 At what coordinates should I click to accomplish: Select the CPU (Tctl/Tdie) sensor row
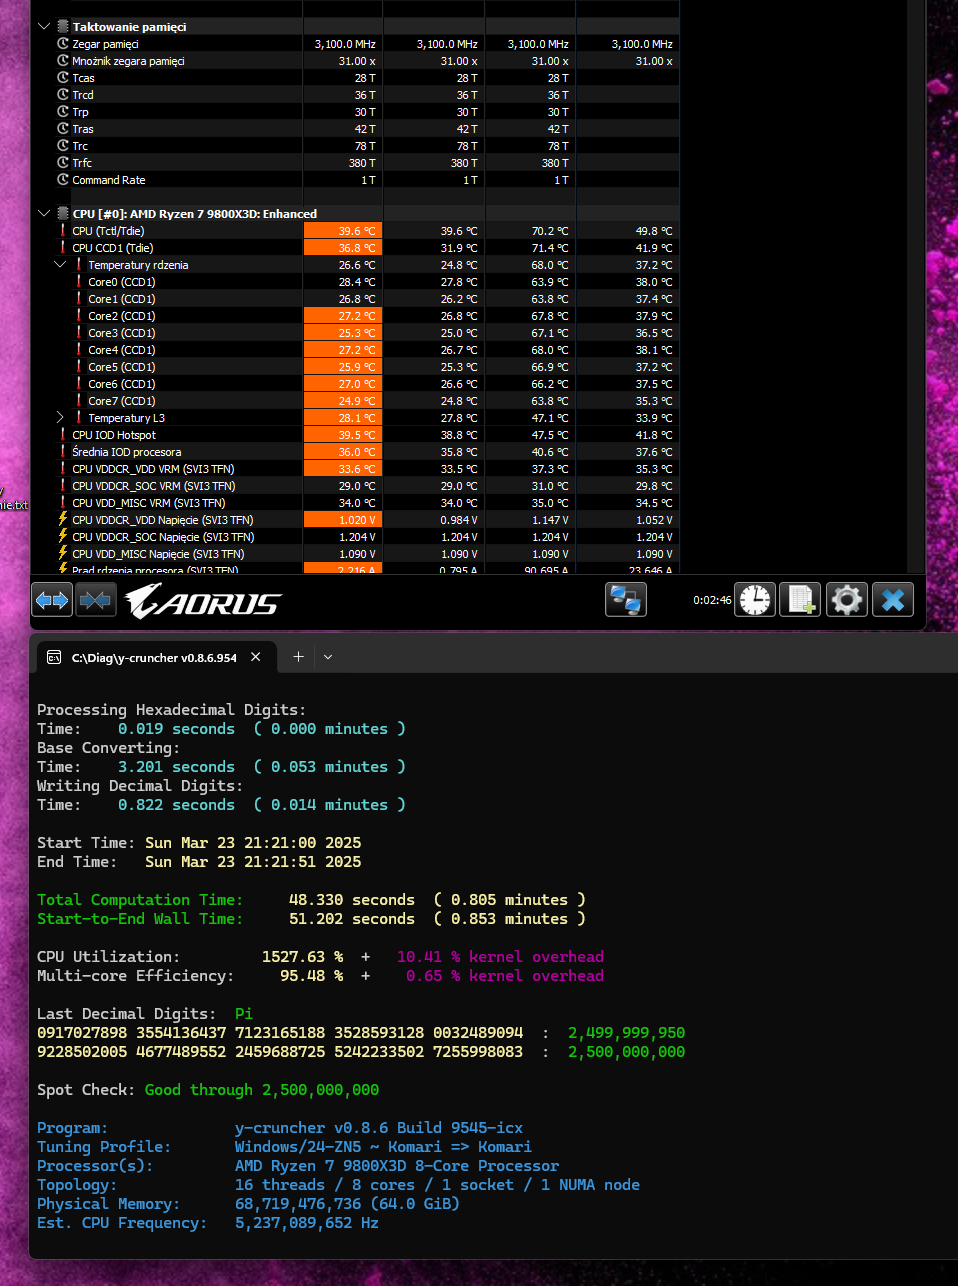click(108, 231)
